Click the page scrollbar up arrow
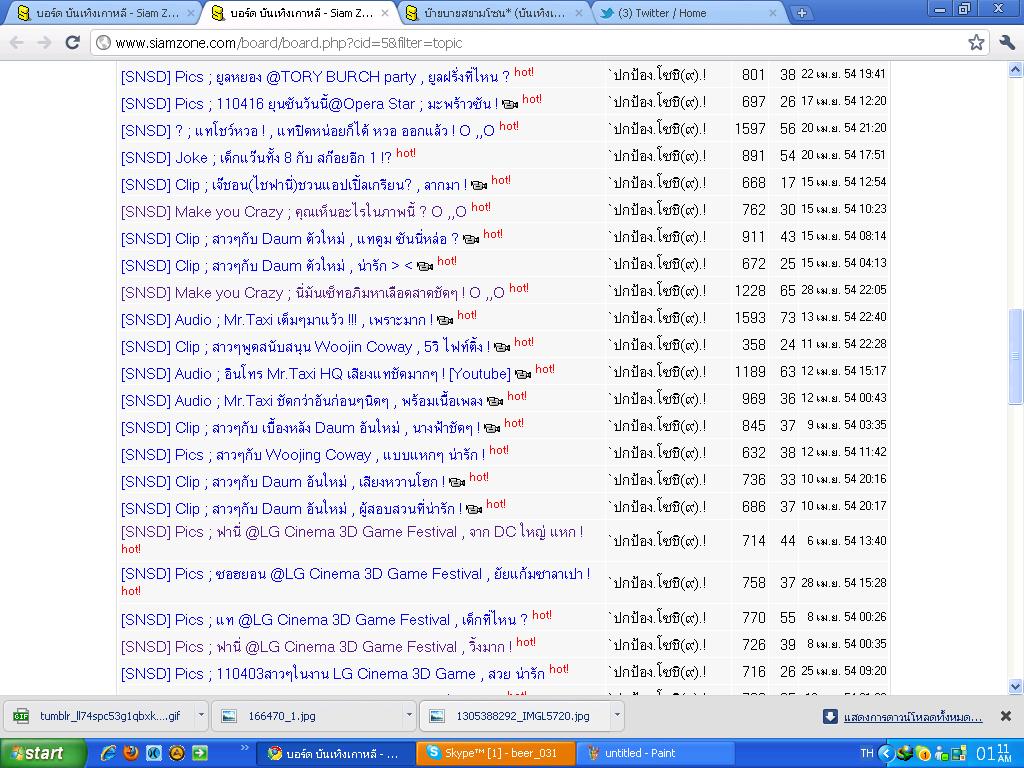The height and width of the screenshot is (768, 1024). [x=1016, y=69]
